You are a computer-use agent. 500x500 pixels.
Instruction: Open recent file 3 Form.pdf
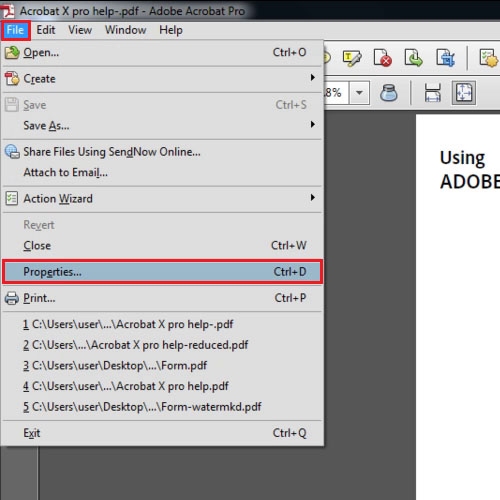pyautogui.click(x=162, y=366)
